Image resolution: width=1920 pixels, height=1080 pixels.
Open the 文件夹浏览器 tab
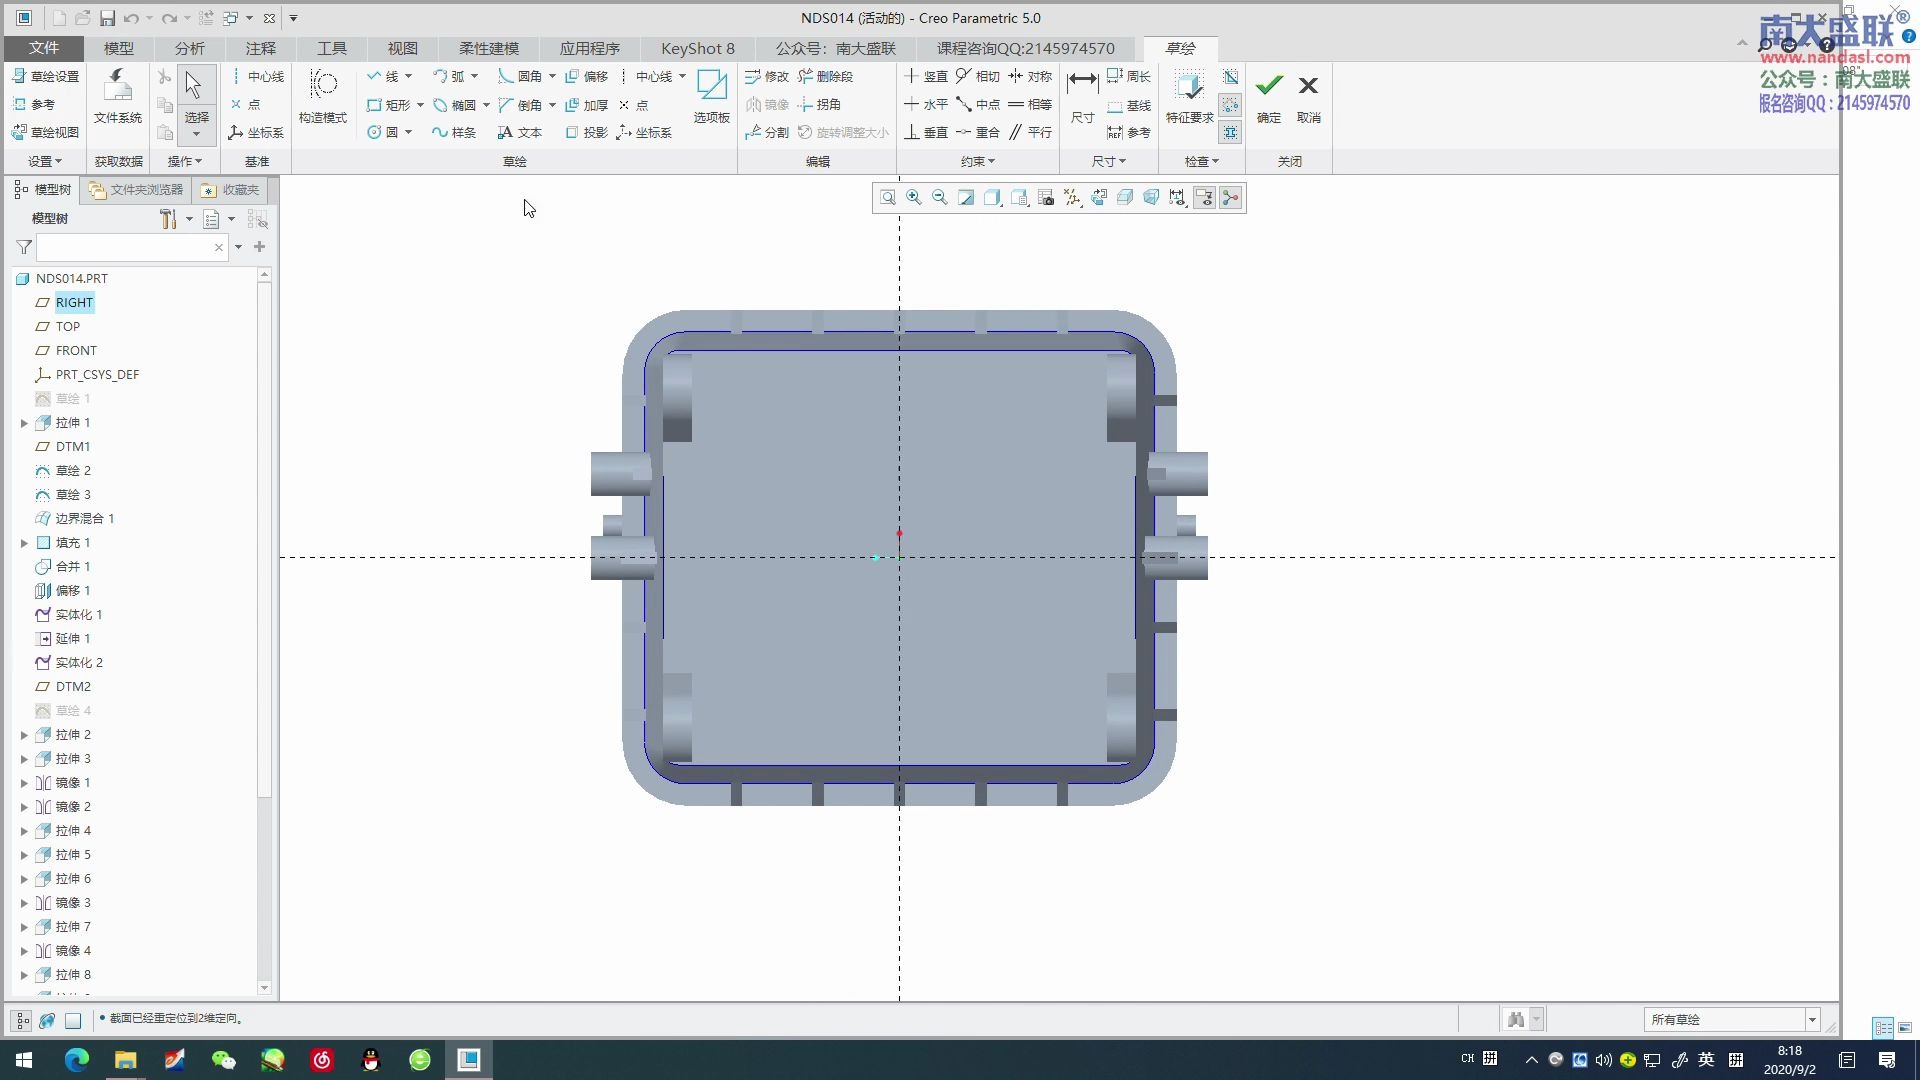click(x=136, y=189)
